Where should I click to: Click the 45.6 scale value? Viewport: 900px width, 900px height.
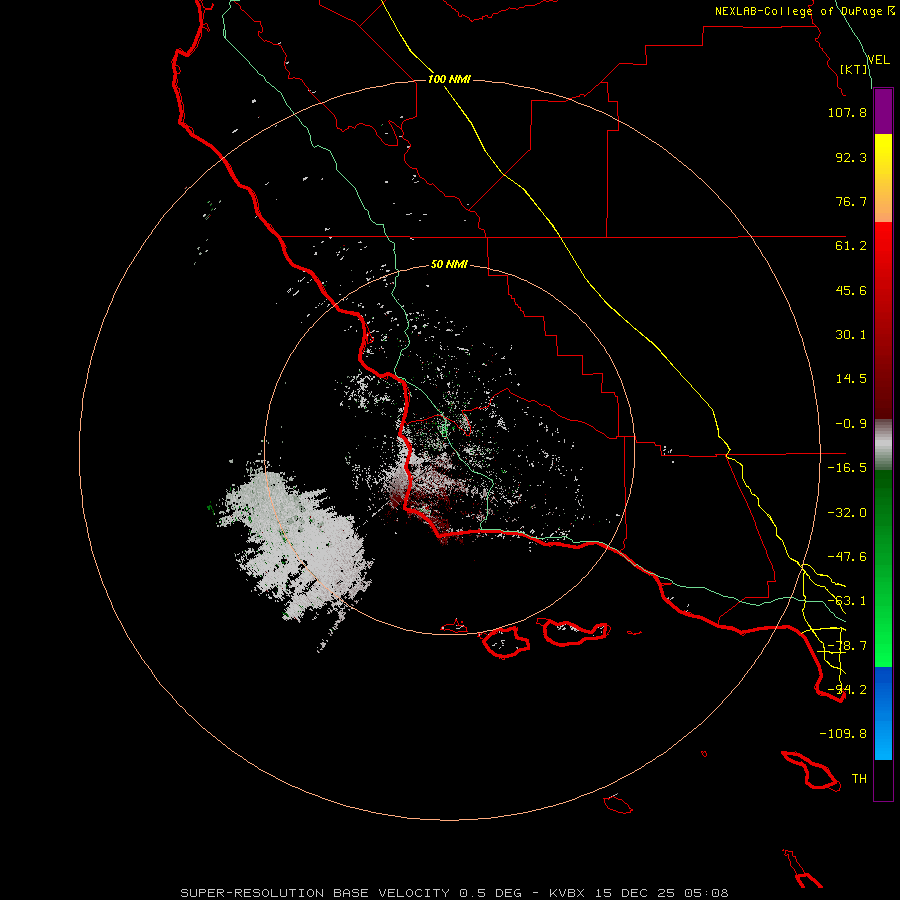pyautogui.click(x=851, y=290)
